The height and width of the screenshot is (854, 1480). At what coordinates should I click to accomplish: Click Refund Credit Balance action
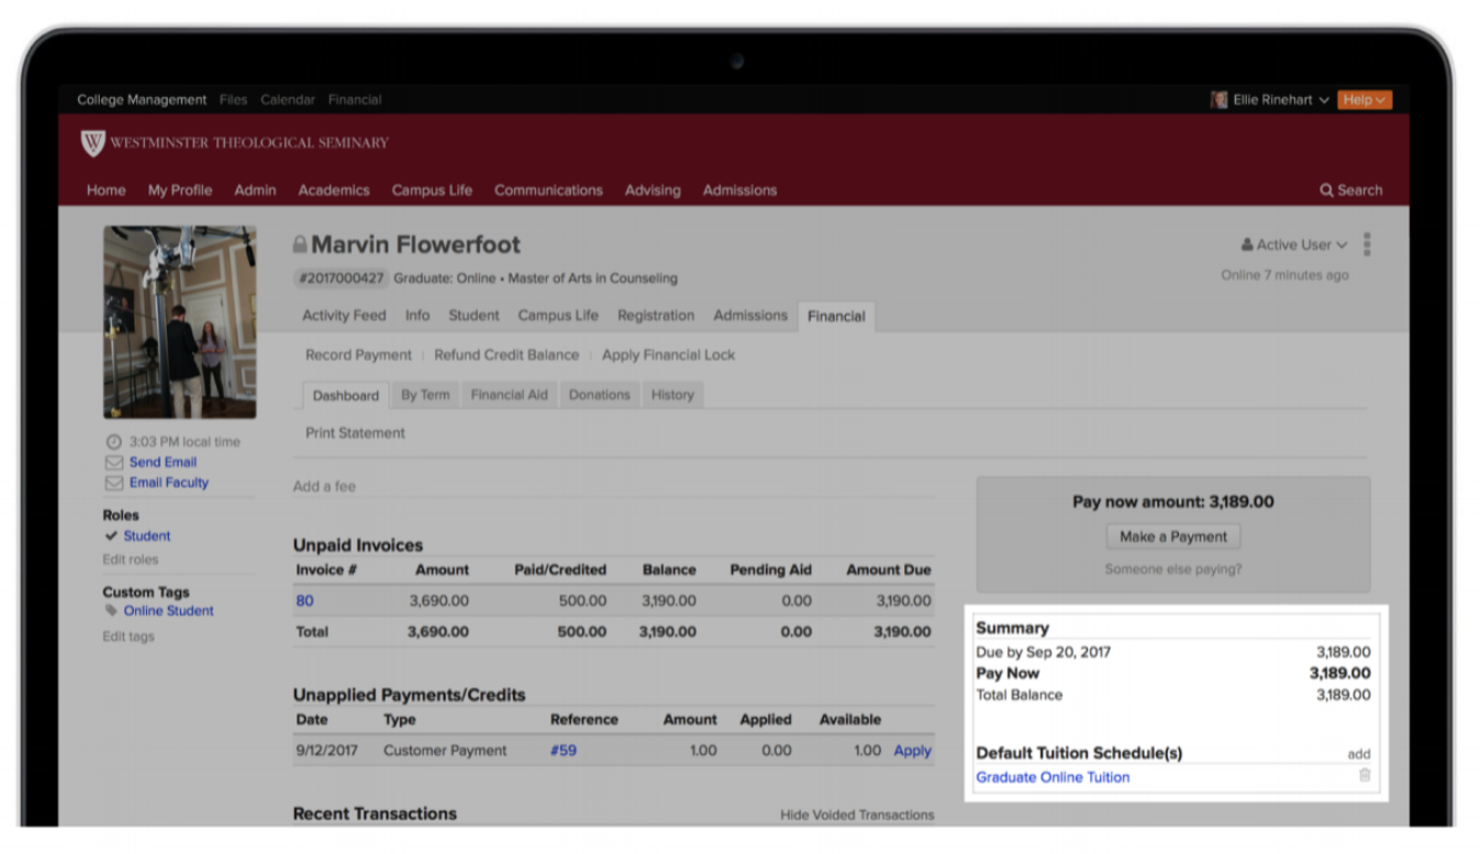(506, 355)
